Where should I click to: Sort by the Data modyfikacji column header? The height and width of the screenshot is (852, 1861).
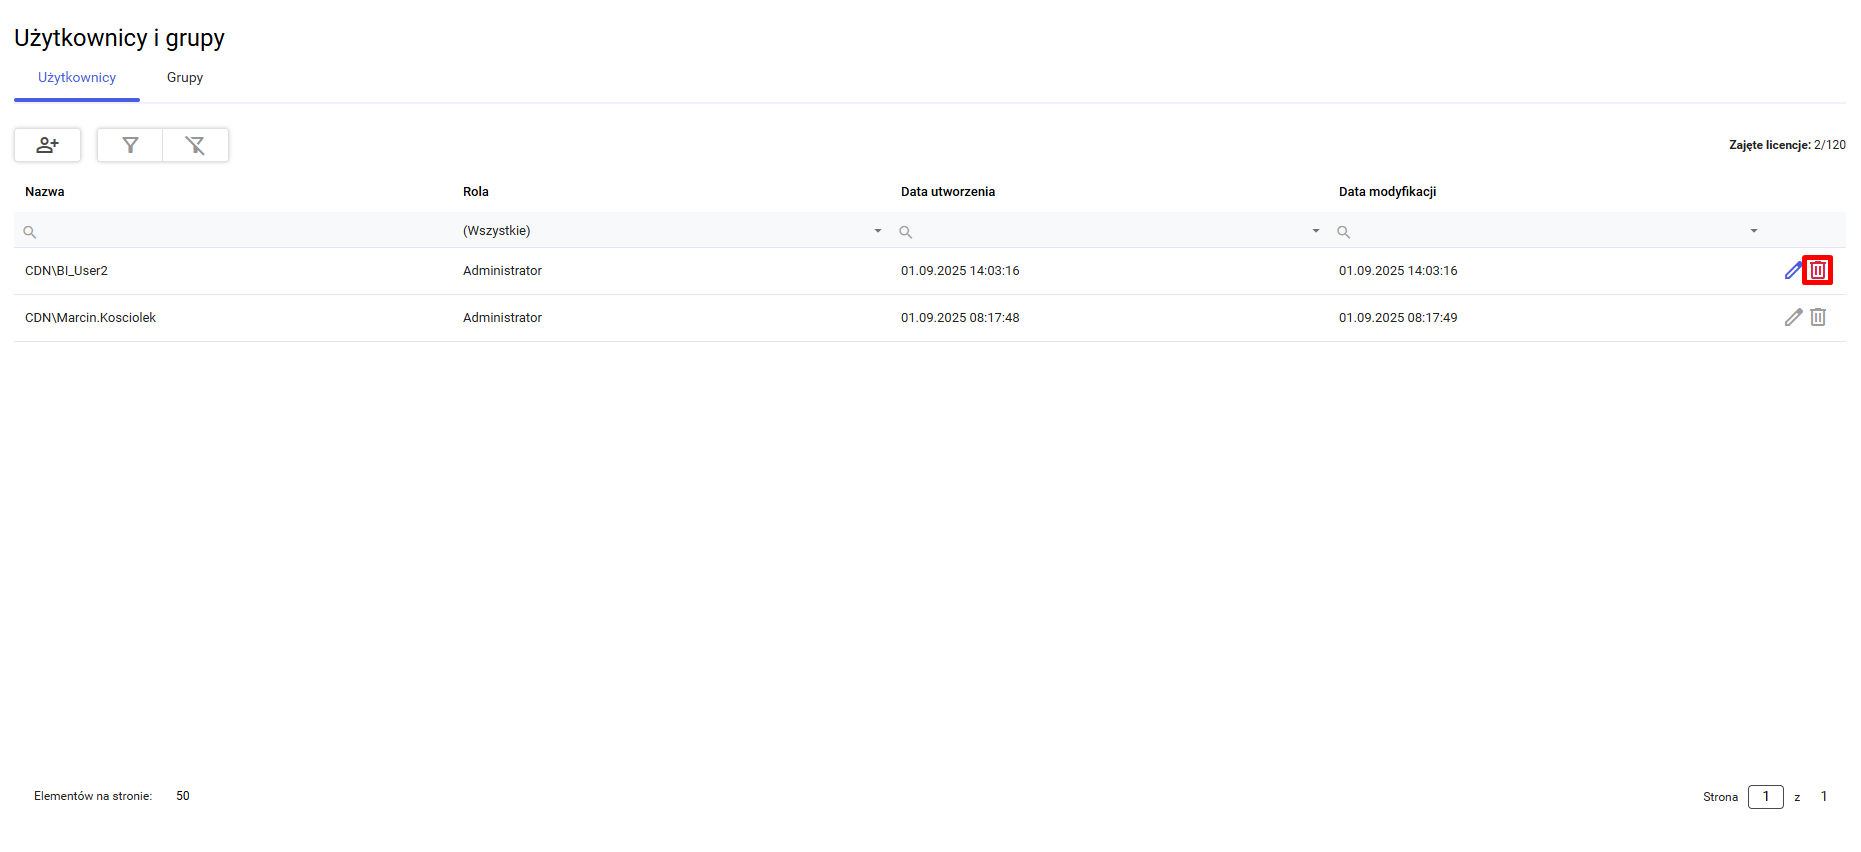coord(1387,192)
